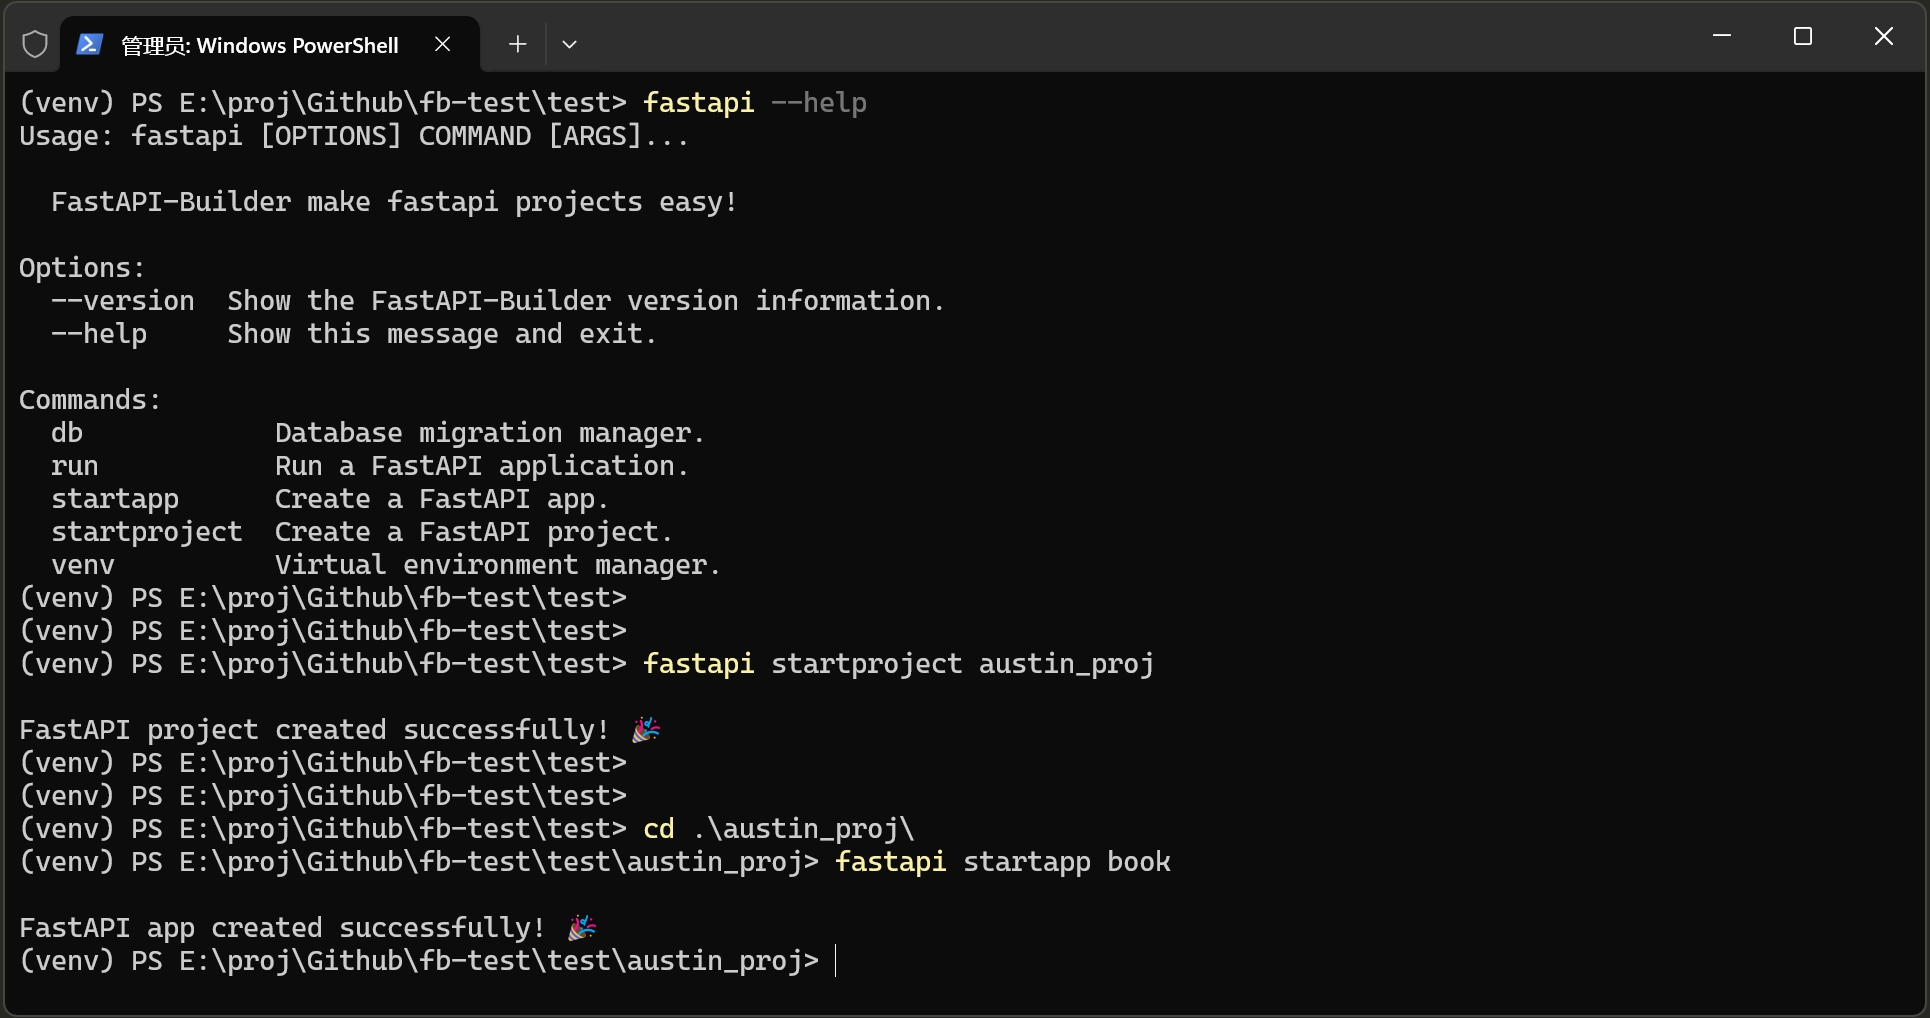Click the 'startapp' command name in list

[x=115, y=499]
